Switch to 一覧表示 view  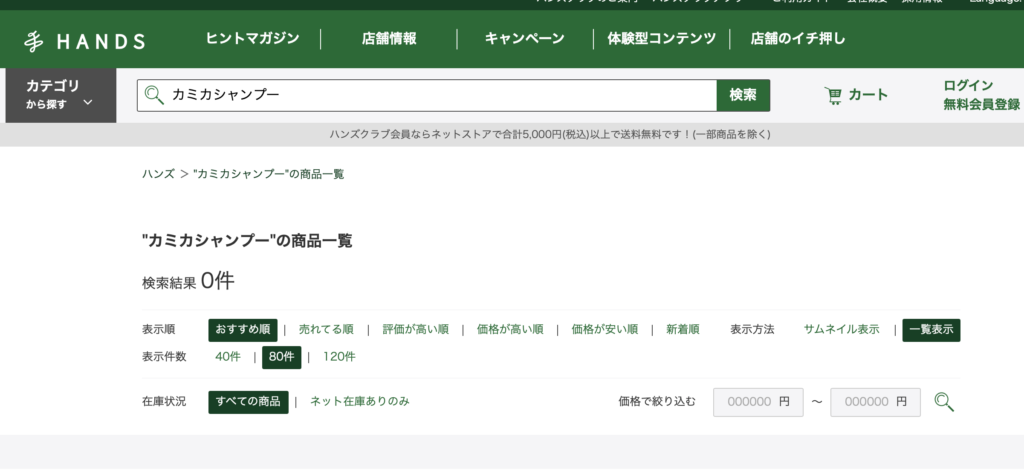click(x=931, y=330)
